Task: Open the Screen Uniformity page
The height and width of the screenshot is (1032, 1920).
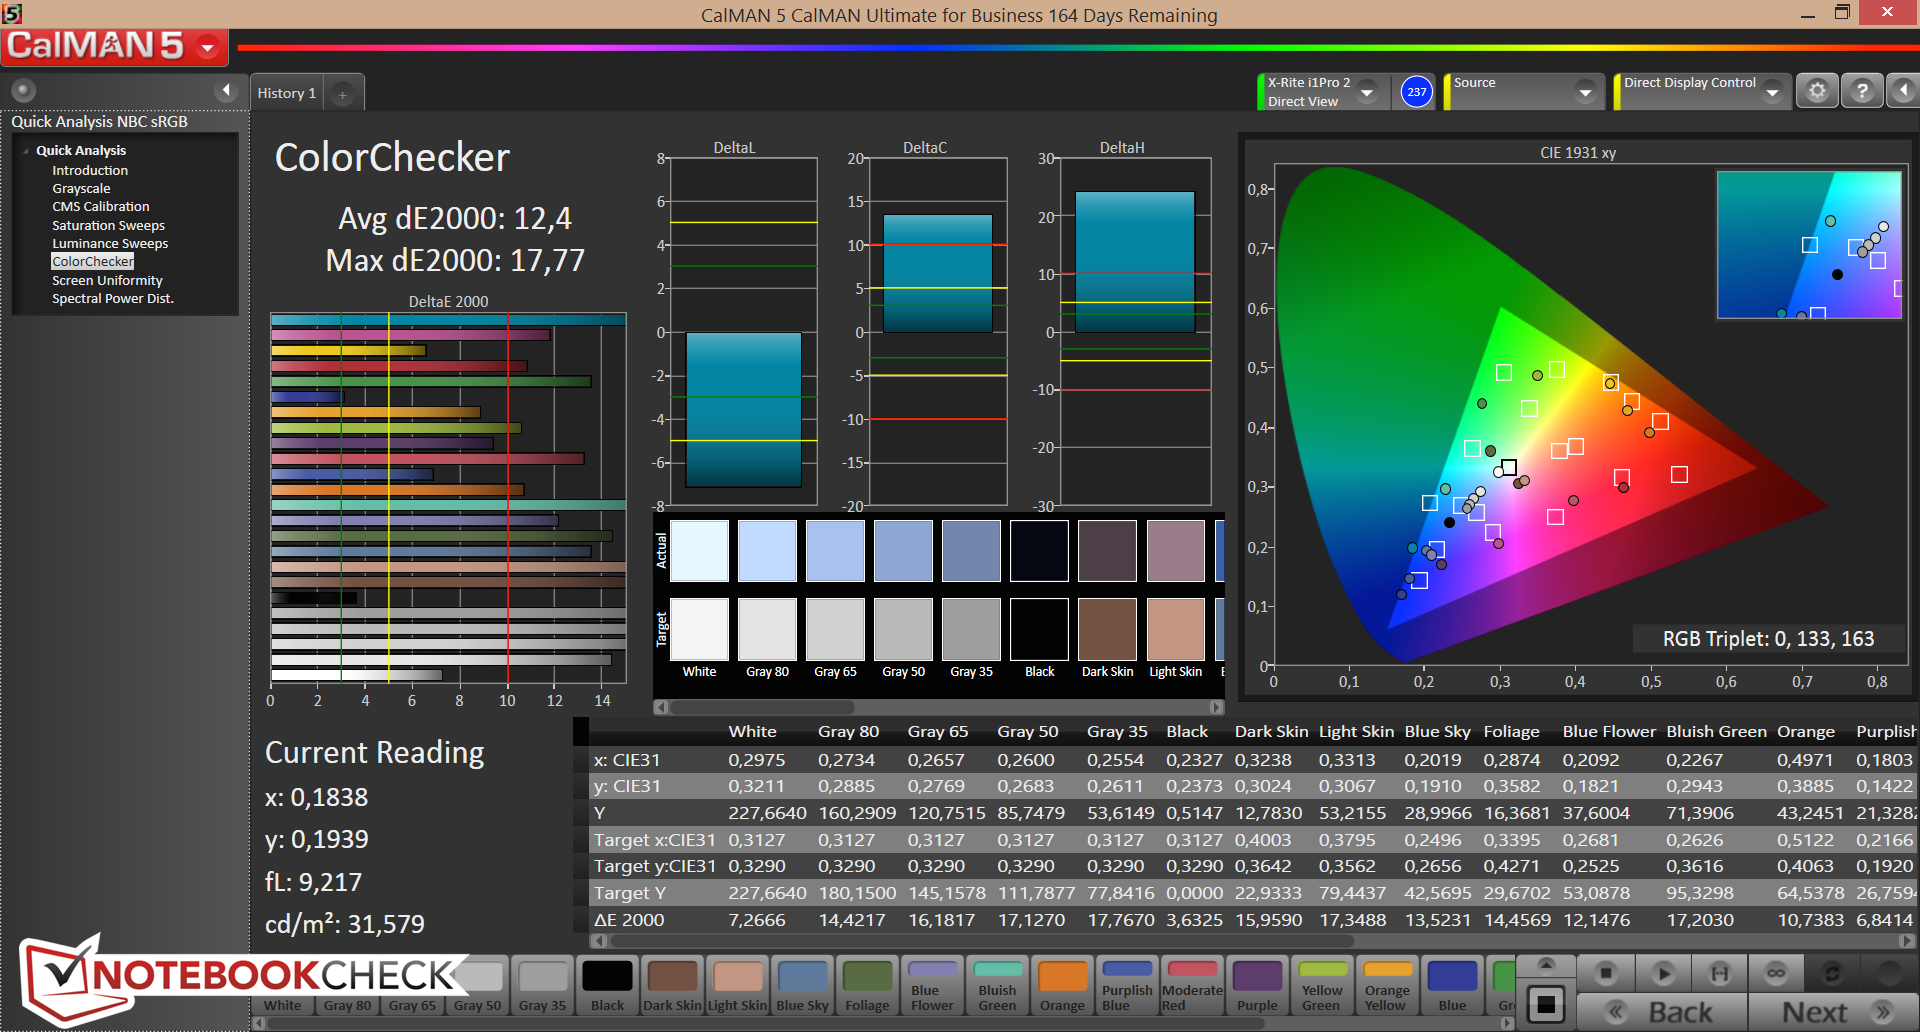Action: click(107, 281)
